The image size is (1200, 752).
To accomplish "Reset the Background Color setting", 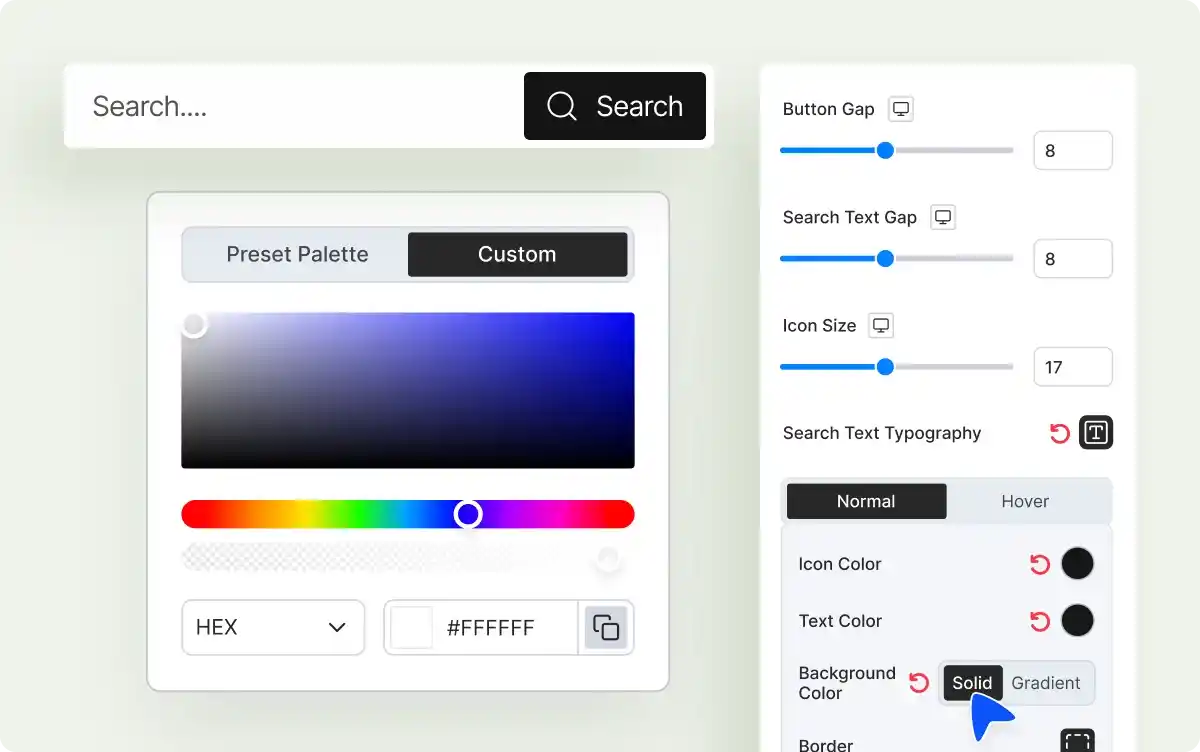I will pyautogui.click(x=918, y=683).
